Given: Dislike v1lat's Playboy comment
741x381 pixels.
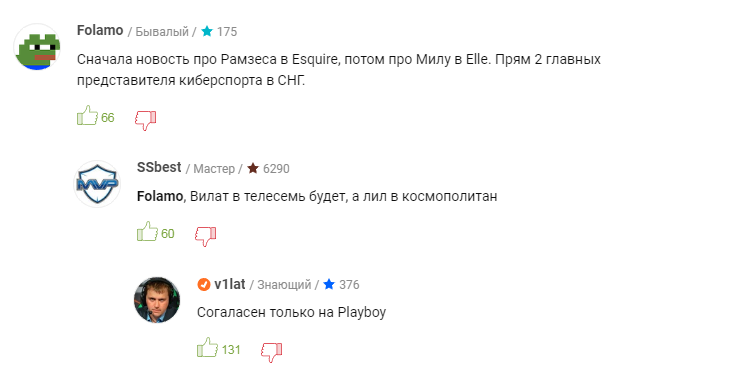Looking at the screenshot, I should [271, 353].
